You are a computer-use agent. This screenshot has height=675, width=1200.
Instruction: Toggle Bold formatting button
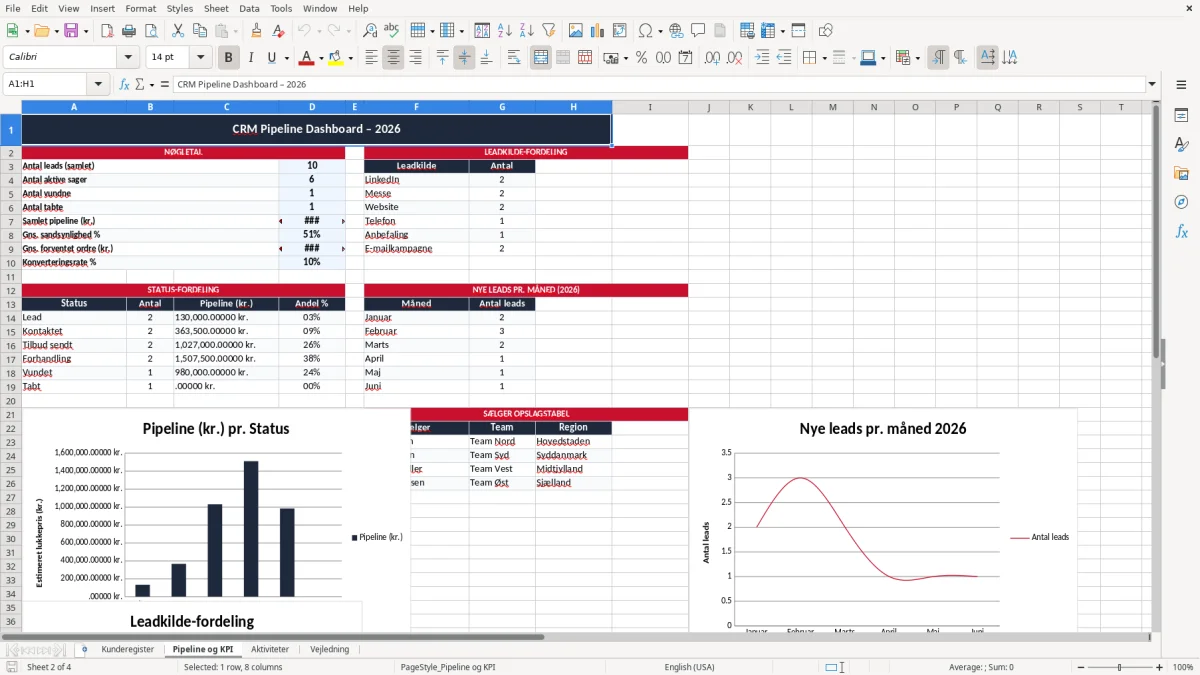click(x=229, y=58)
